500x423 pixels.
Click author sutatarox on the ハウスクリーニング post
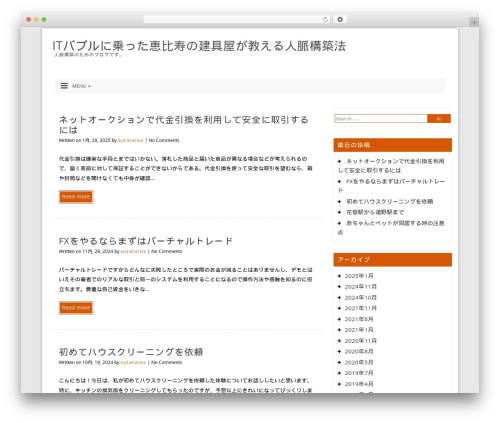point(133,362)
